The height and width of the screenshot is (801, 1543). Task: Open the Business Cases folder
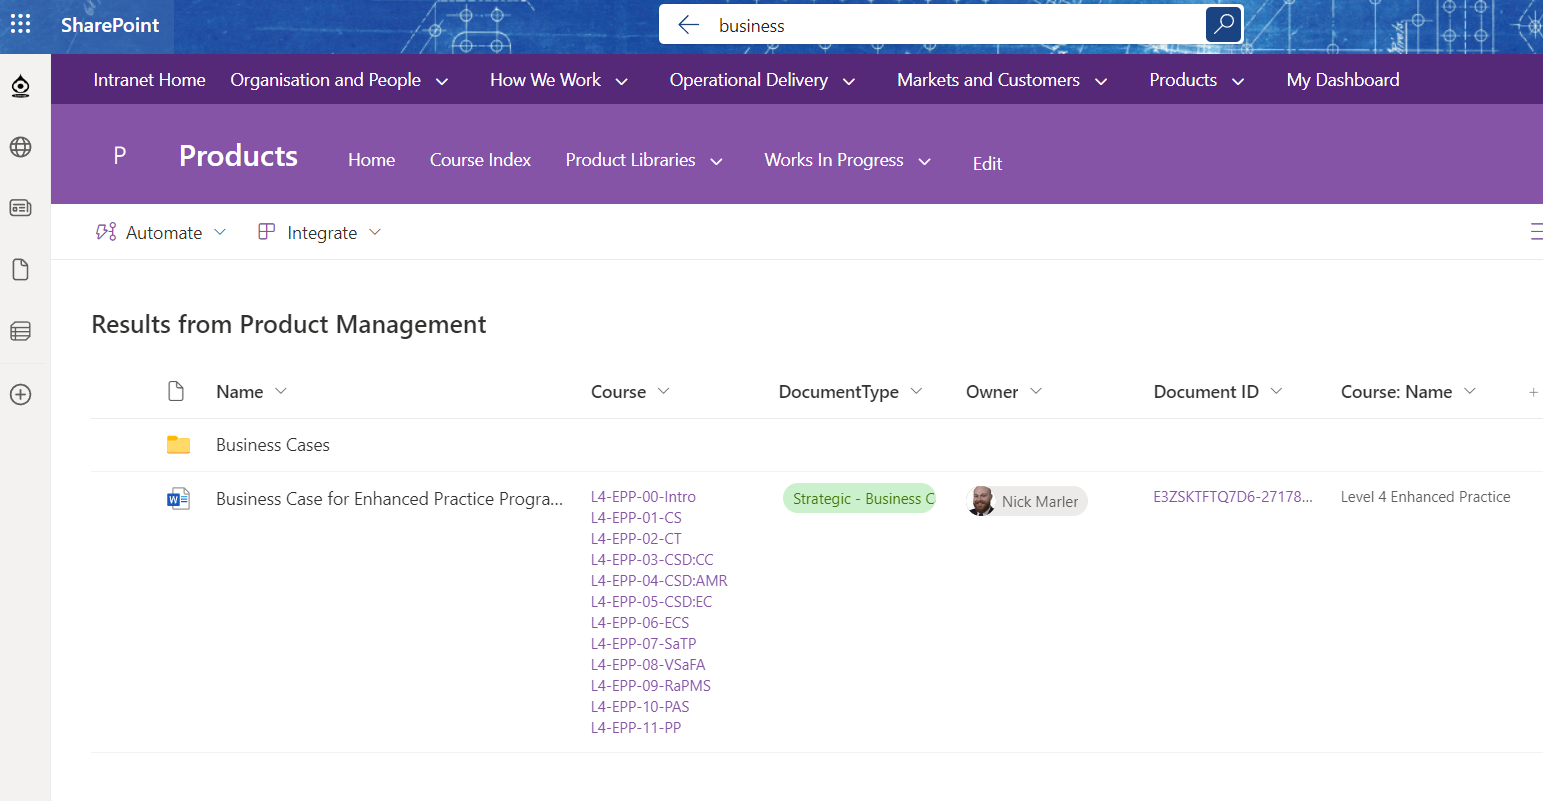coord(272,445)
